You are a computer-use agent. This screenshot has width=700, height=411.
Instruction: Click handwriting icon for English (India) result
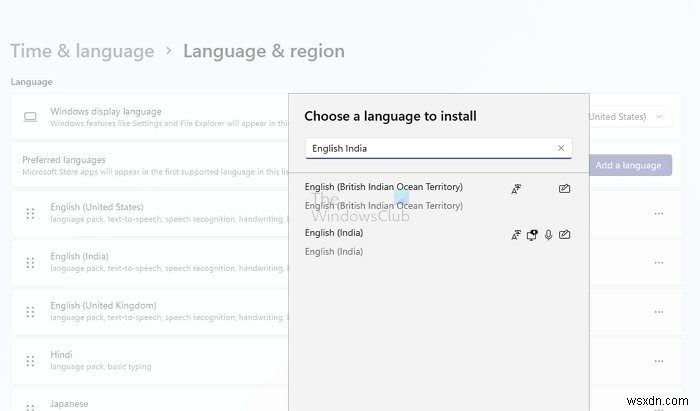point(565,235)
